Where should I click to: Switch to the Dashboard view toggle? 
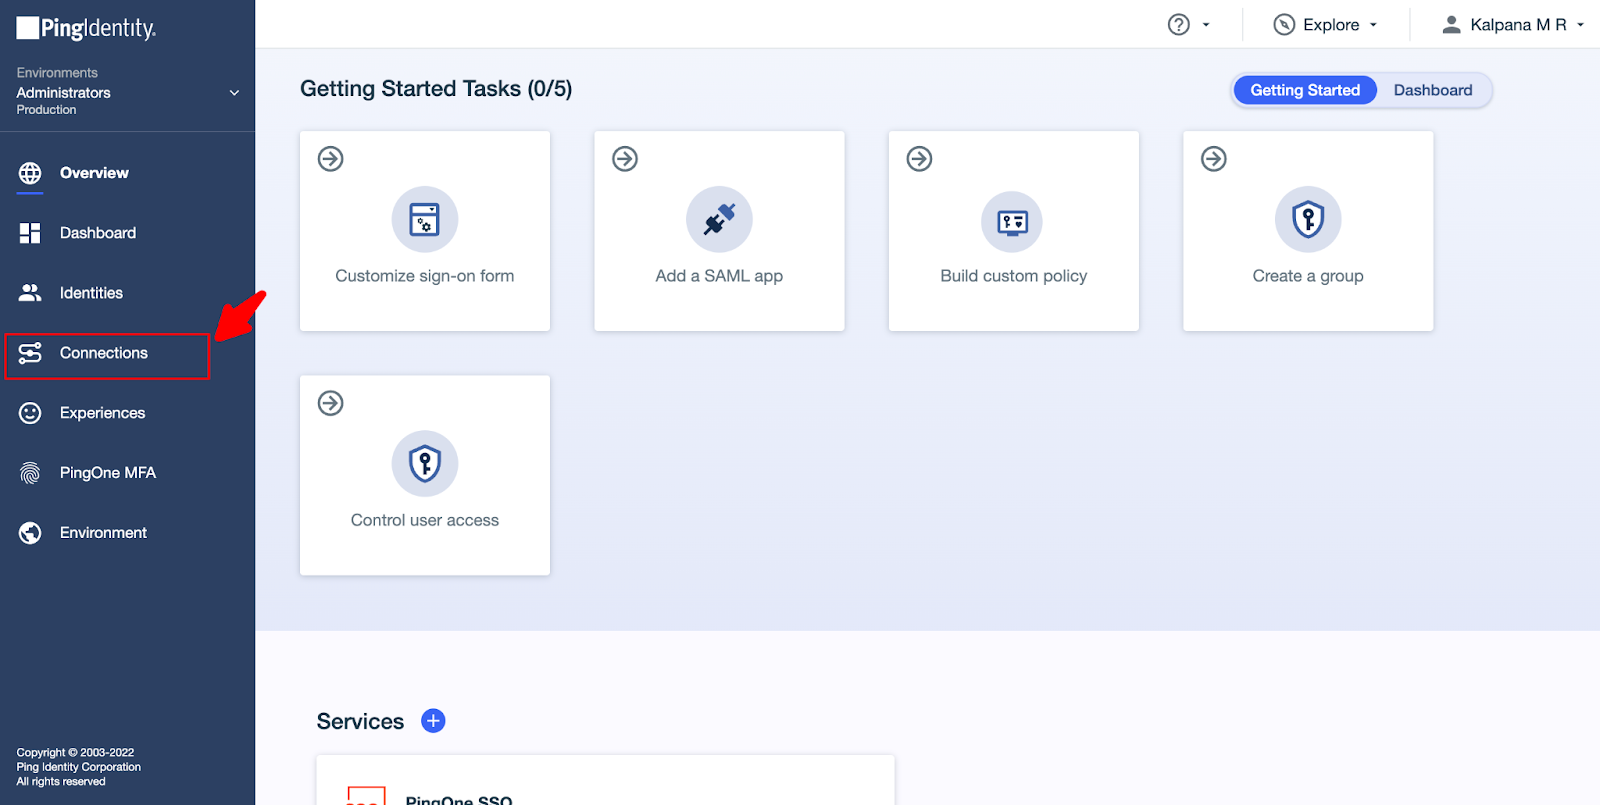[x=1432, y=90]
